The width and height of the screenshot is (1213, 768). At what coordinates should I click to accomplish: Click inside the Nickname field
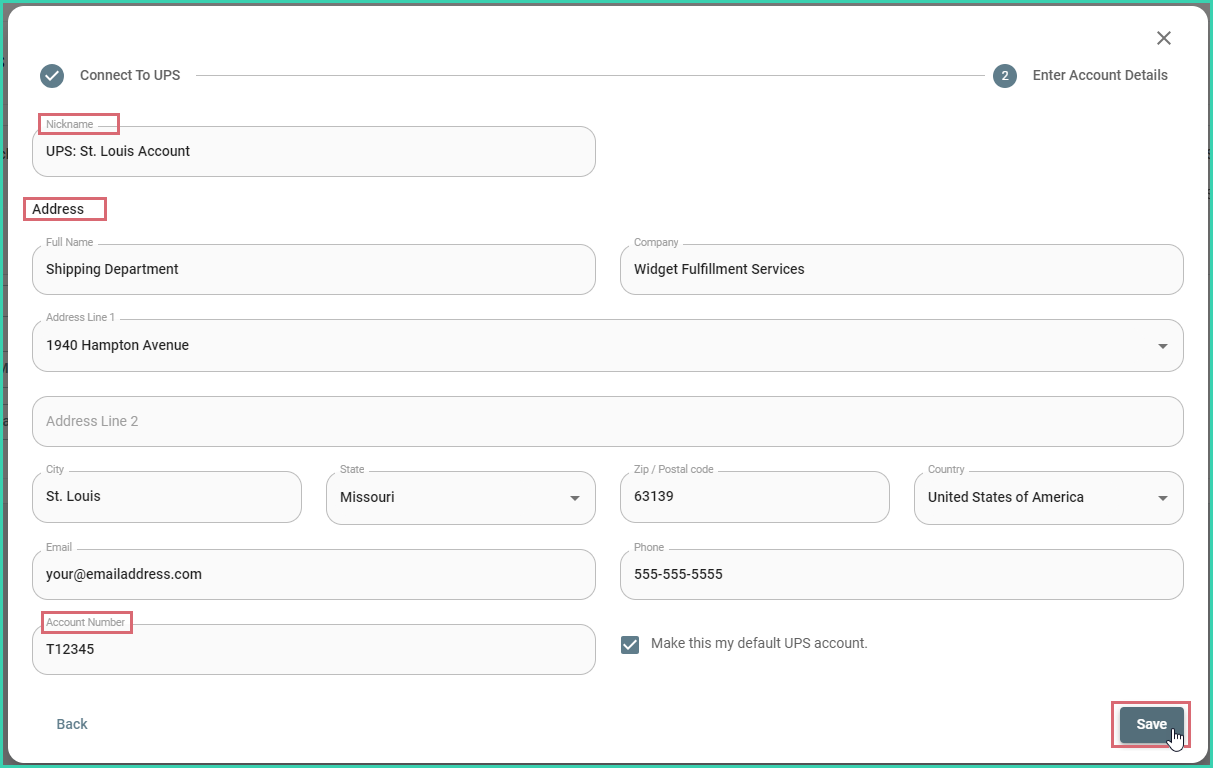313,151
